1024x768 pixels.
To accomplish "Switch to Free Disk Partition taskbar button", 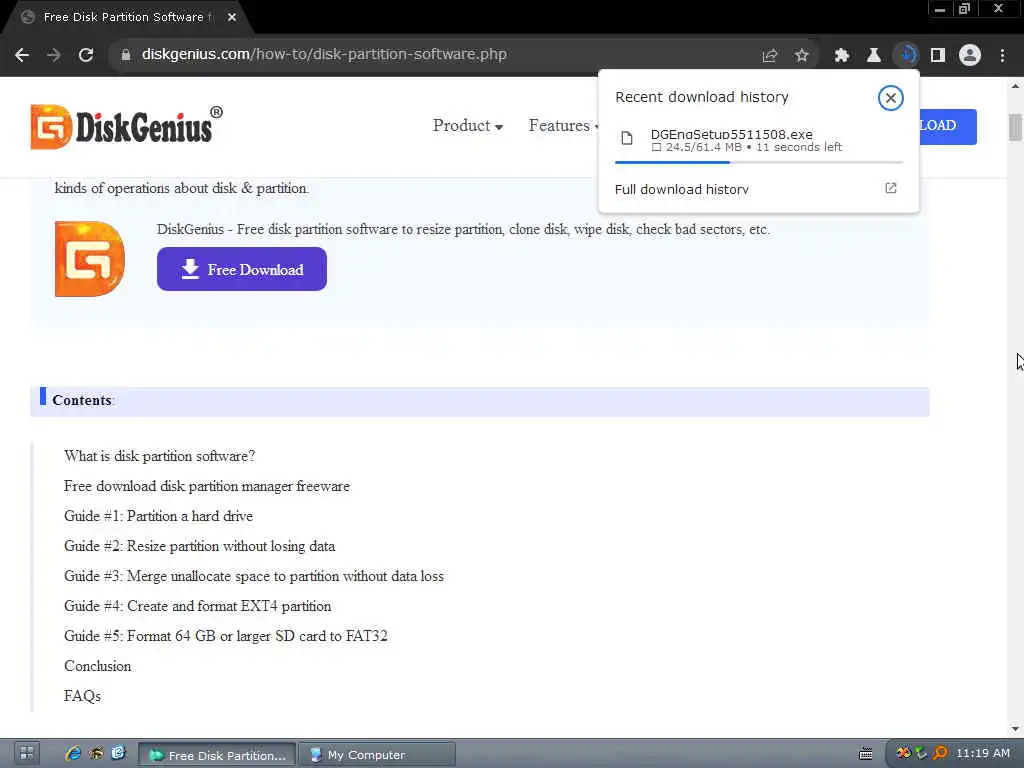I will [x=217, y=755].
